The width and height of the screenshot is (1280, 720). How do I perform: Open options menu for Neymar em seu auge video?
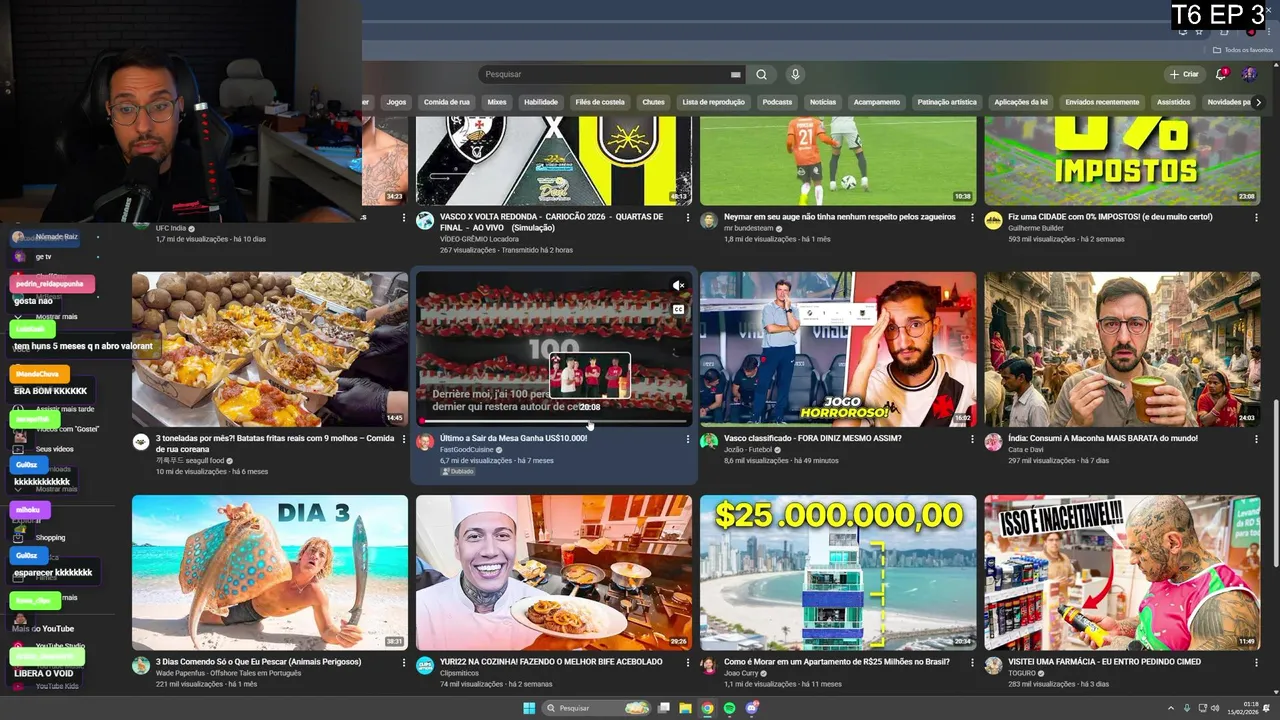point(972,217)
